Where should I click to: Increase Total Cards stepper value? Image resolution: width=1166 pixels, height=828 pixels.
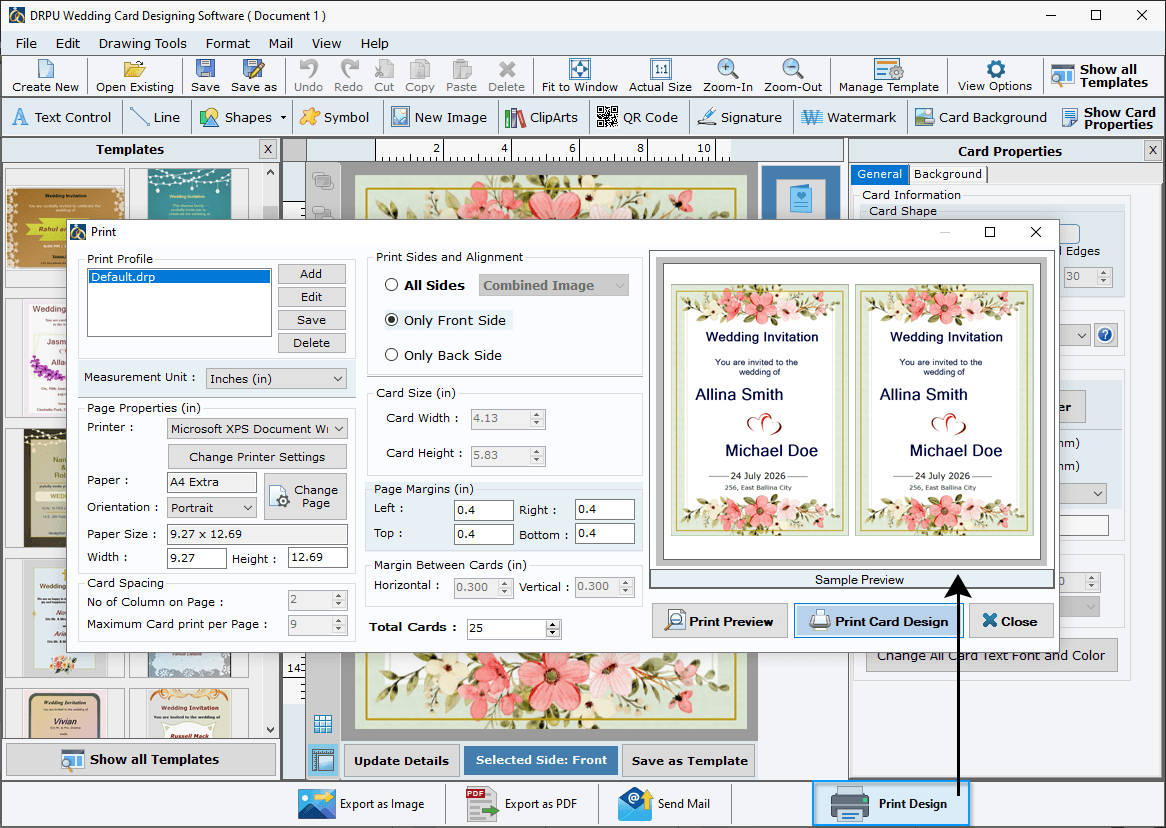553,623
